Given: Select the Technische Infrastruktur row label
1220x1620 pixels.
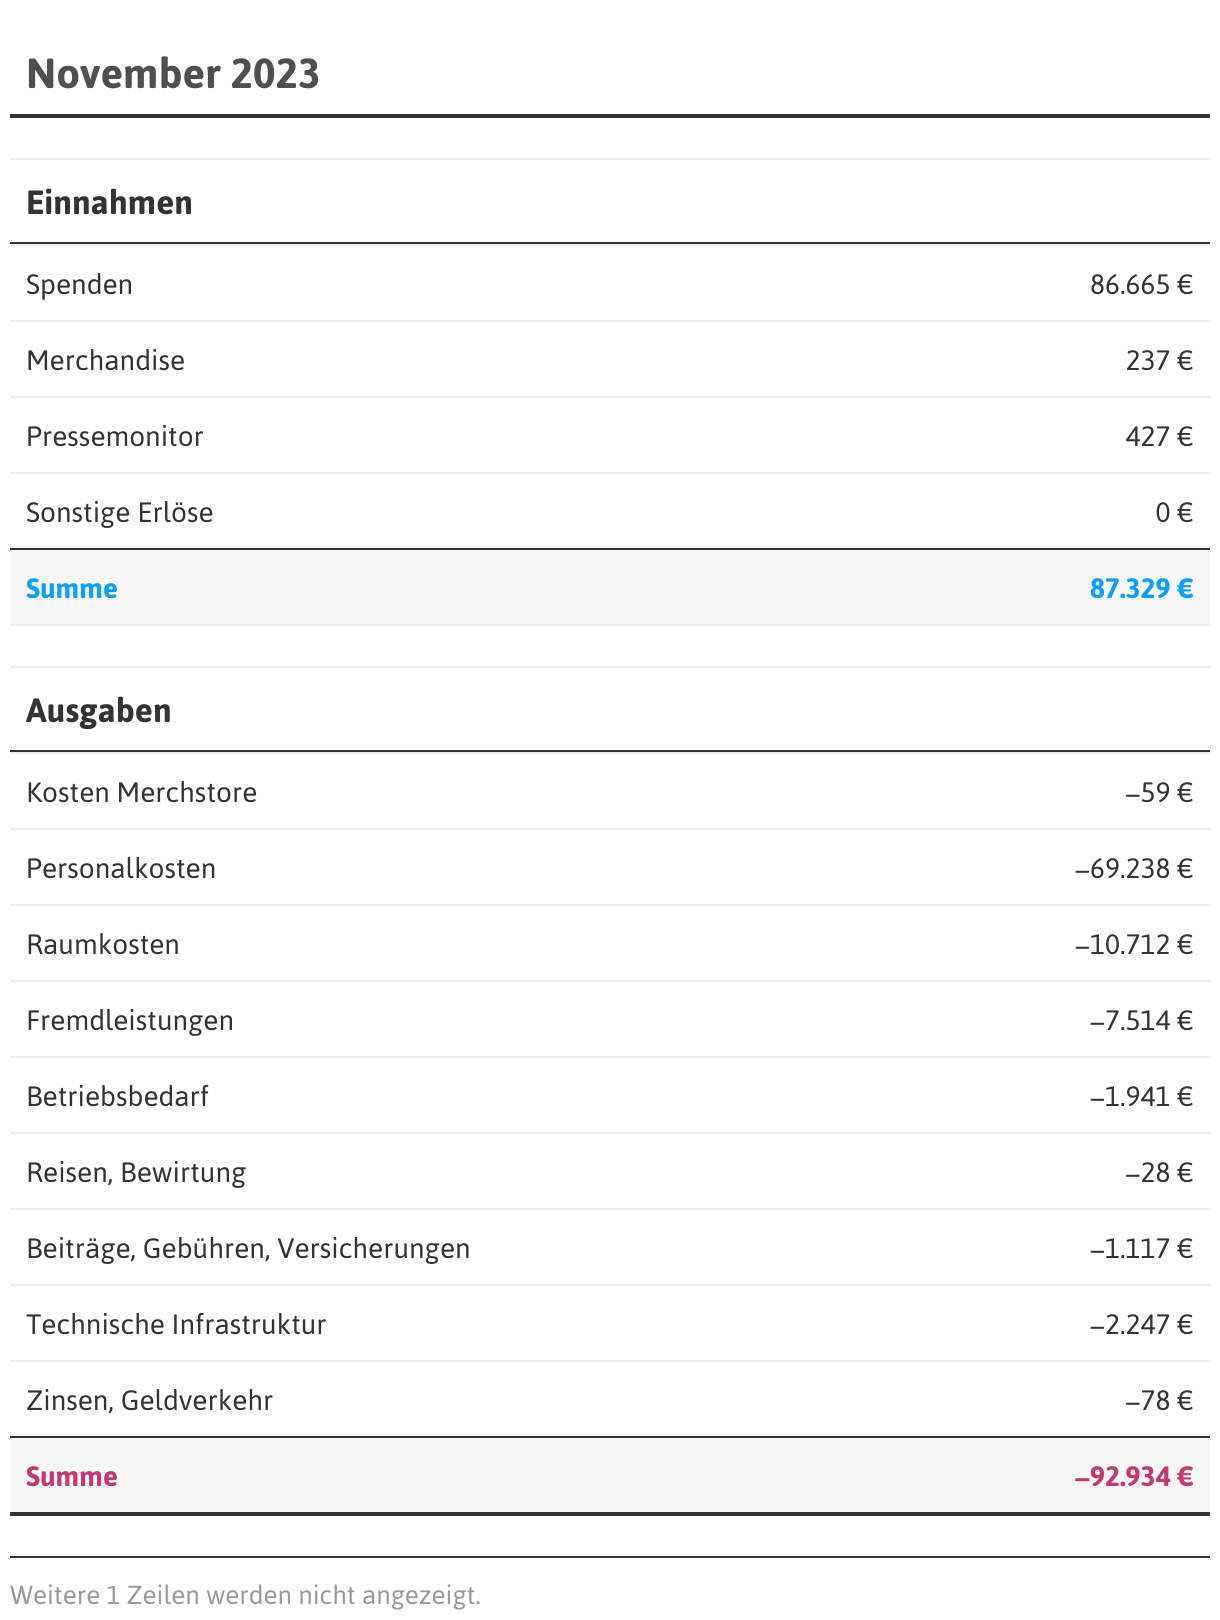Looking at the screenshot, I should coord(176,1325).
